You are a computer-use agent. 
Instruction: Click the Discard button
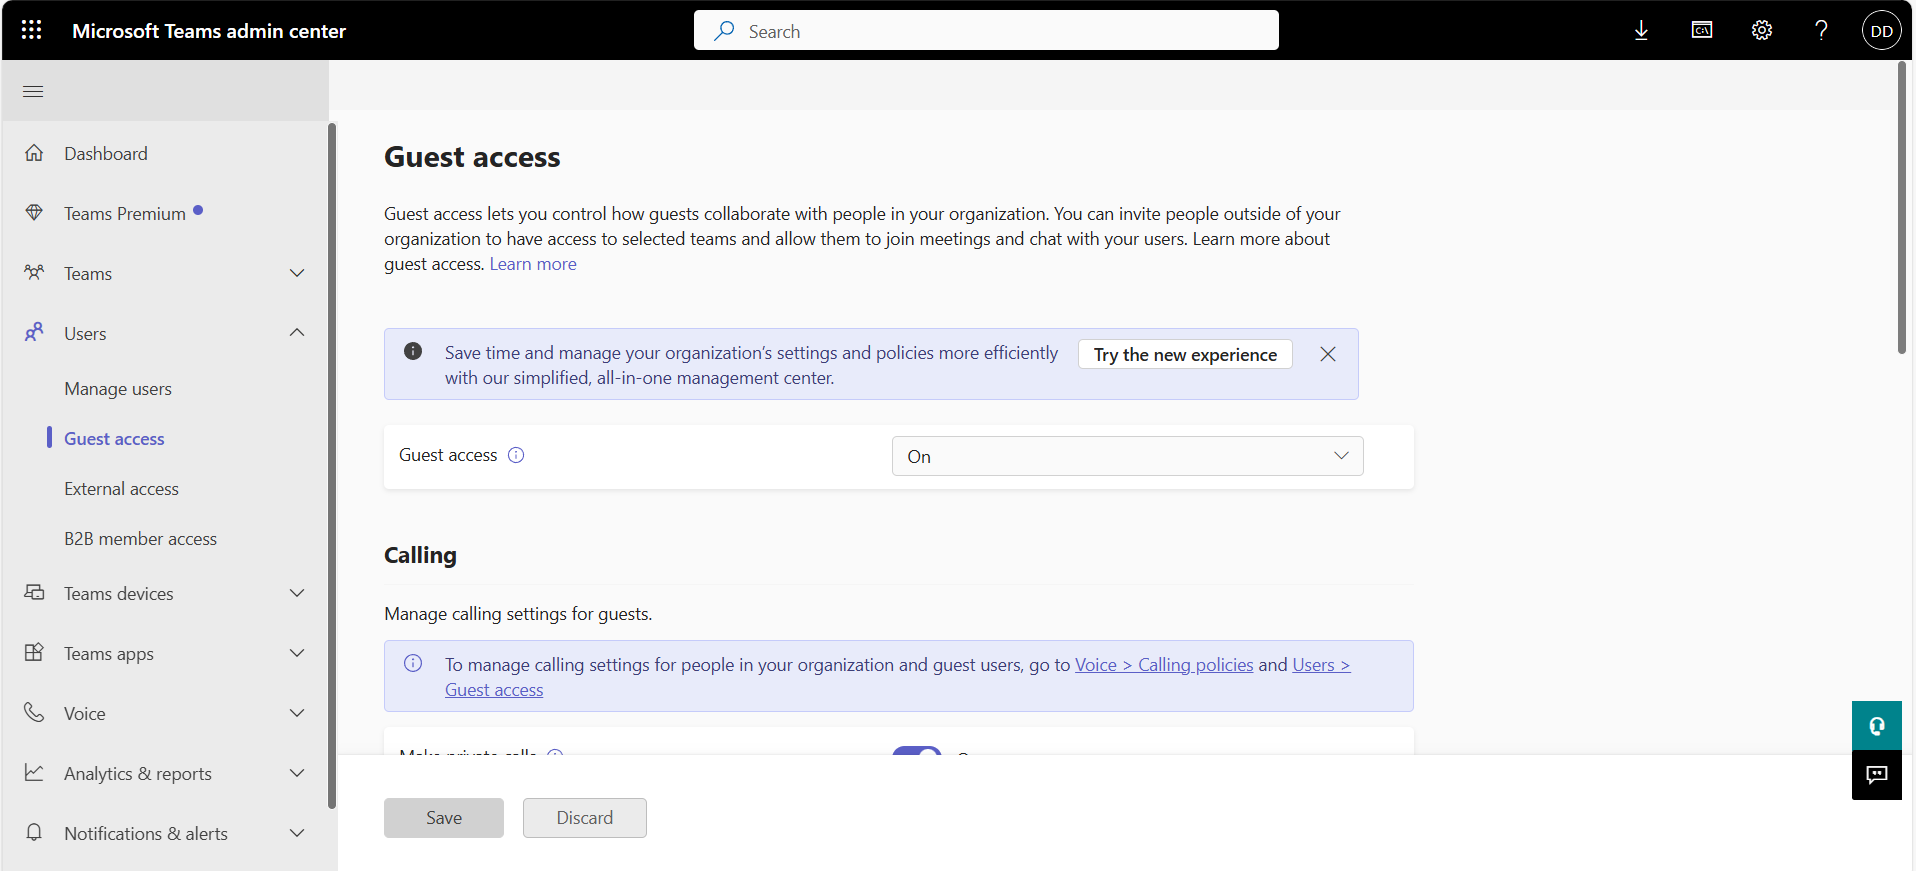(x=585, y=818)
